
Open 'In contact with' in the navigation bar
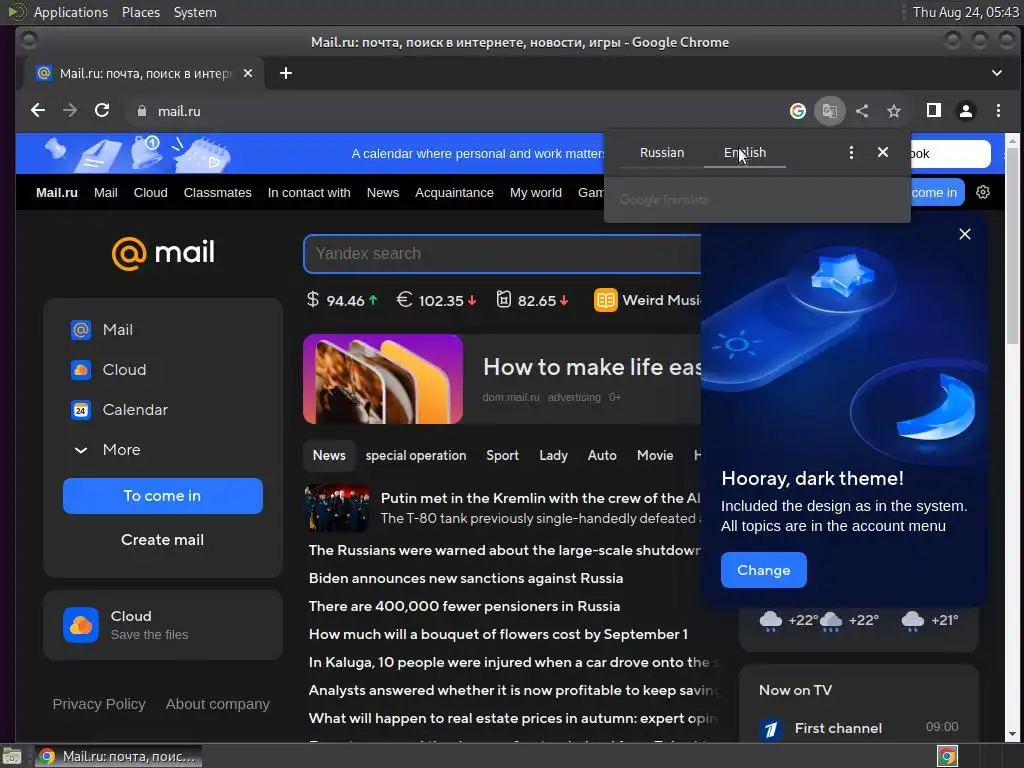pos(309,193)
